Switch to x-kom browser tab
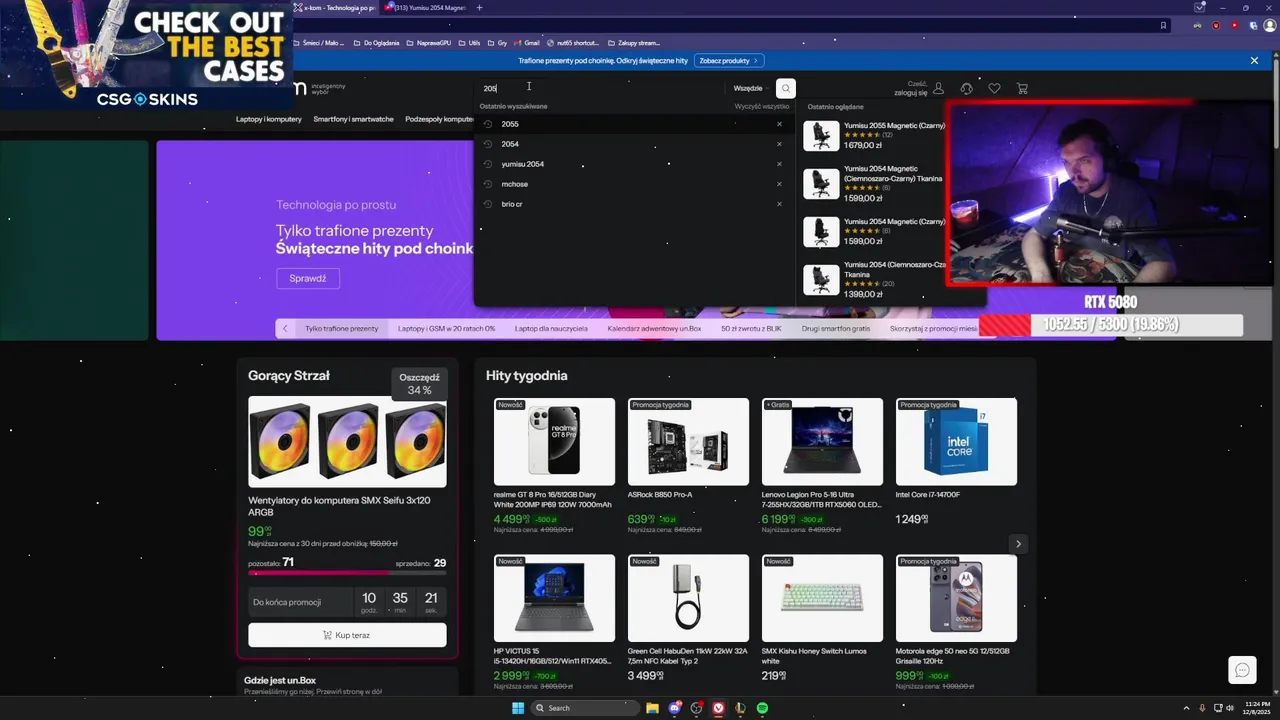The image size is (1280, 720). point(337,8)
